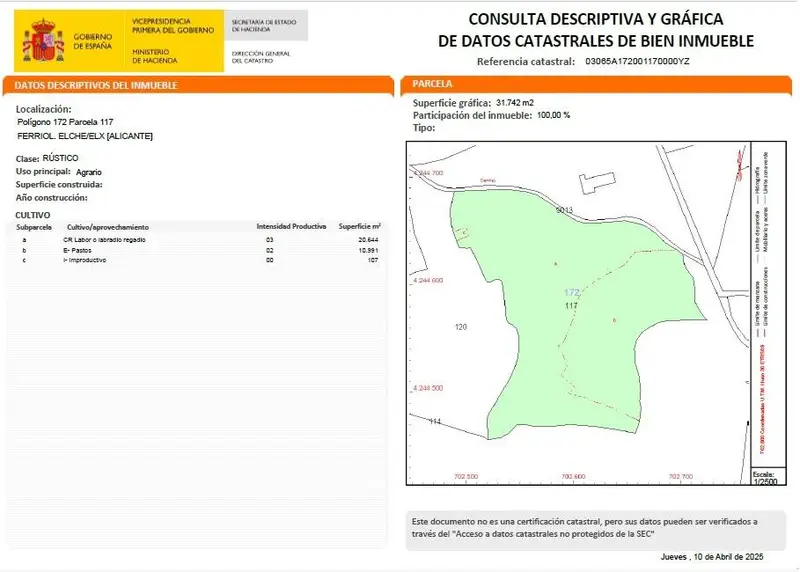800x572 pixels.
Task: Click the Superficie m² column header
Action: coord(360,226)
